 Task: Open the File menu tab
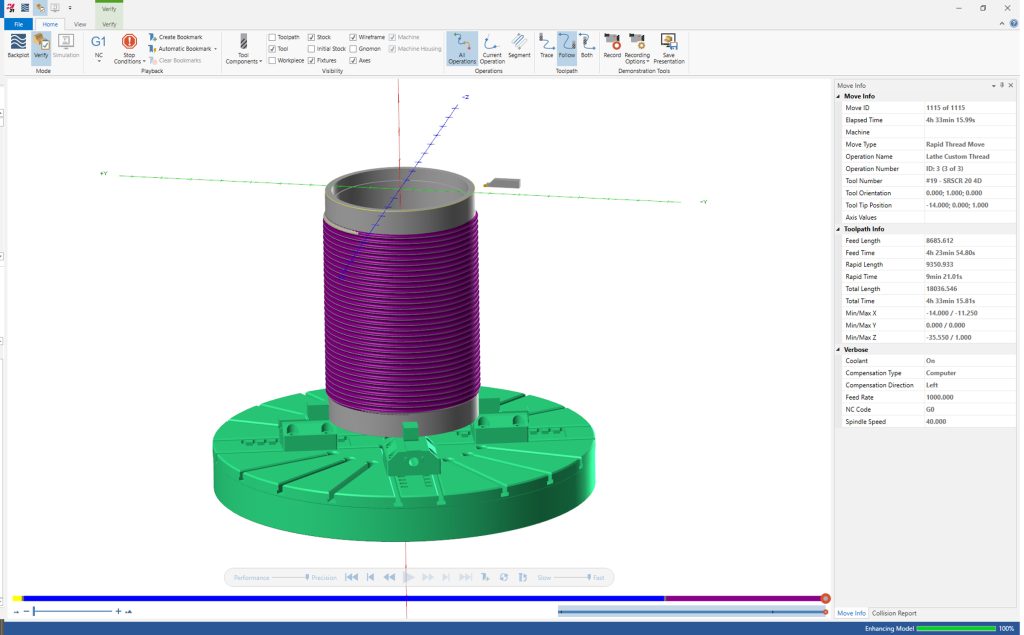tap(18, 23)
